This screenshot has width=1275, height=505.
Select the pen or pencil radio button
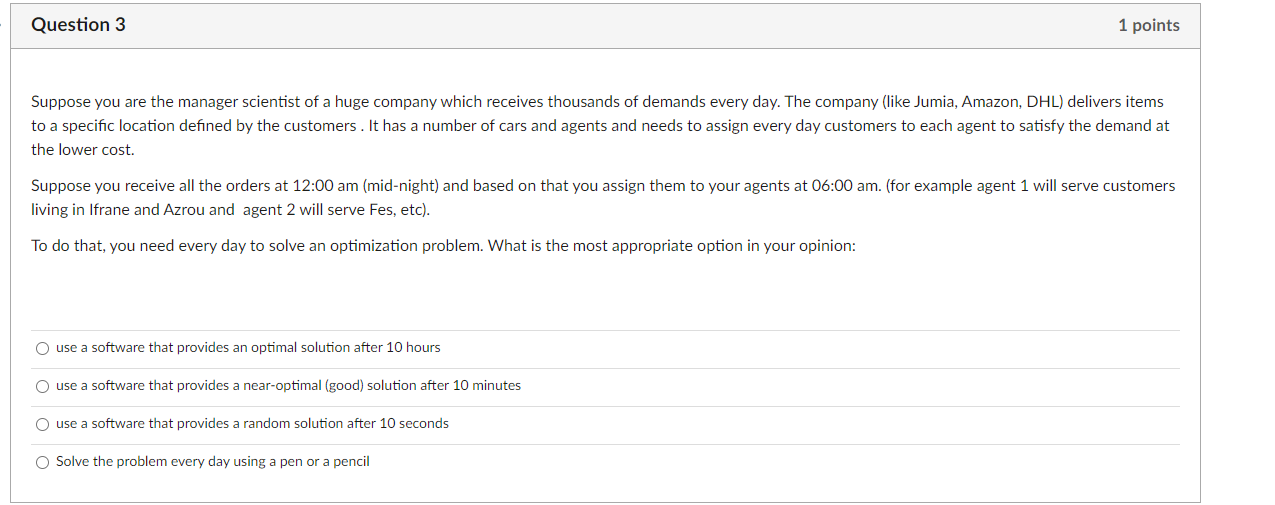(42, 462)
